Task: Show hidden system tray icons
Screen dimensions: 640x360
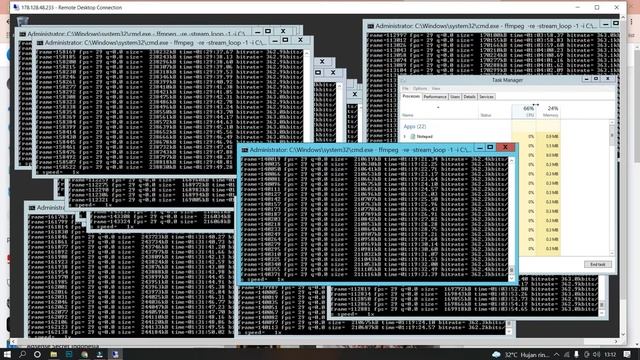Action: pyautogui.click(x=556, y=355)
